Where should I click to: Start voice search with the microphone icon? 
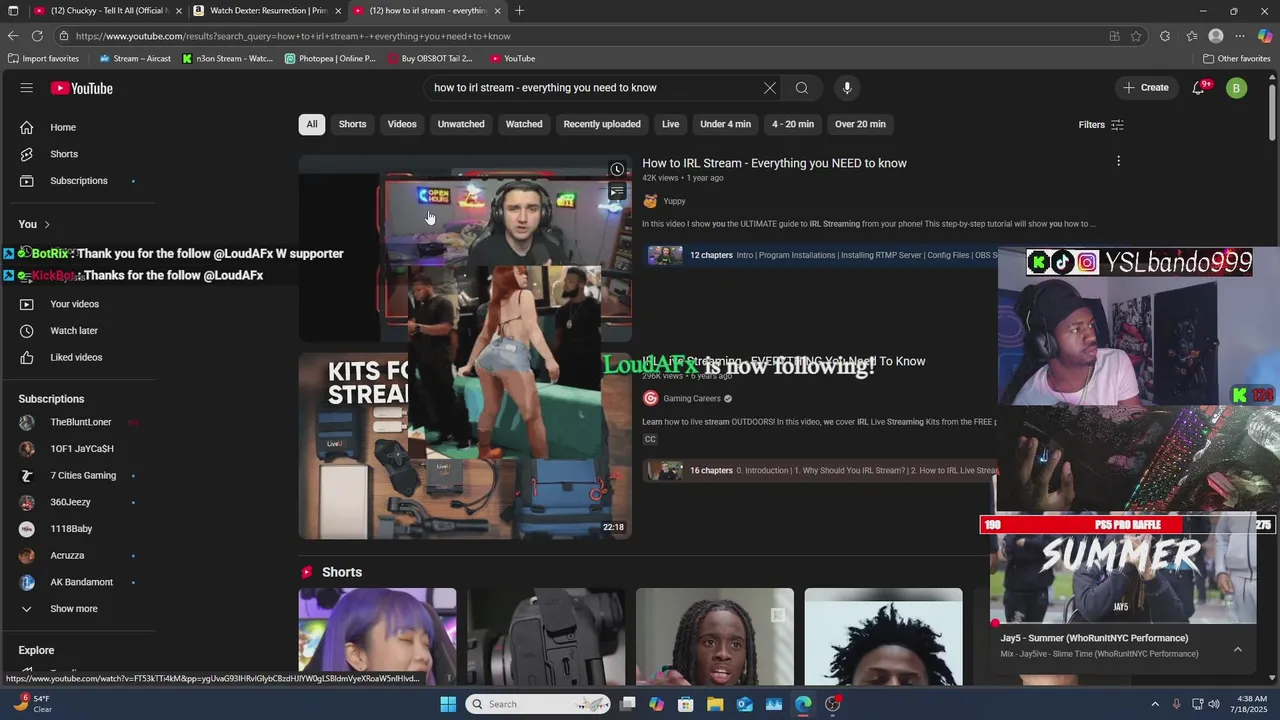[847, 88]
